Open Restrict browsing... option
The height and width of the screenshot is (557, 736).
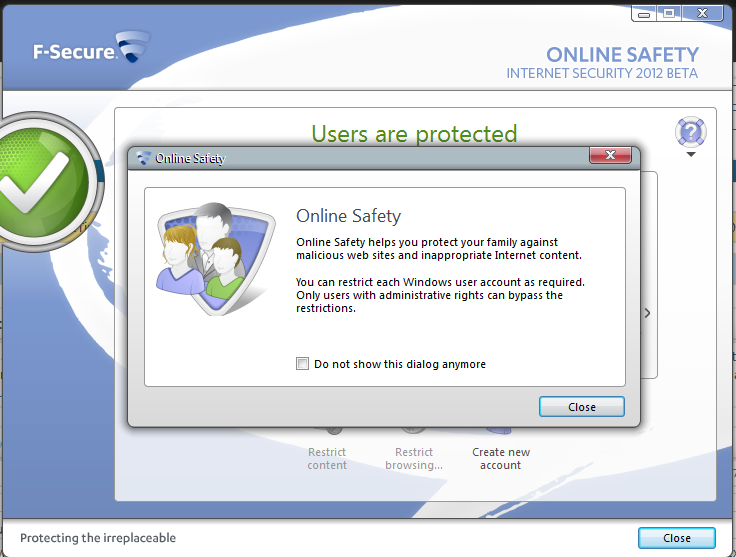tap(414, 458)
